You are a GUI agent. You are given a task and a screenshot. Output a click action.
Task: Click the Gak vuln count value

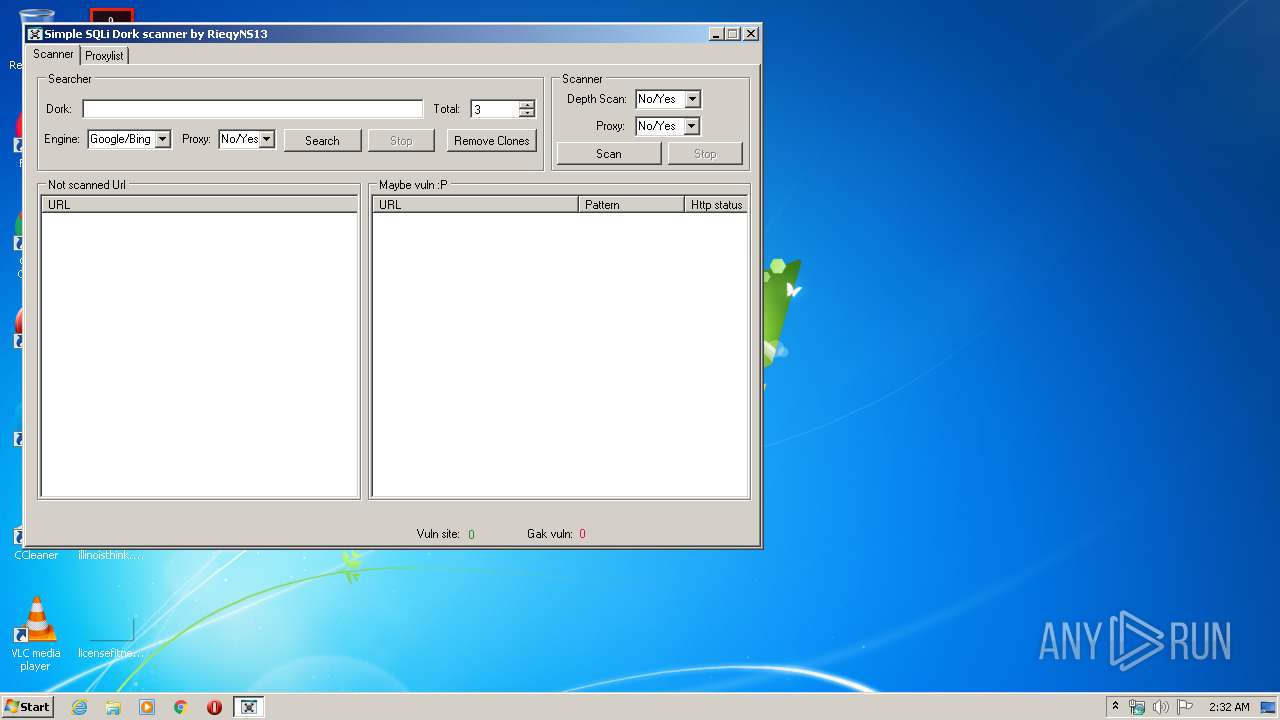pos(582,534)
